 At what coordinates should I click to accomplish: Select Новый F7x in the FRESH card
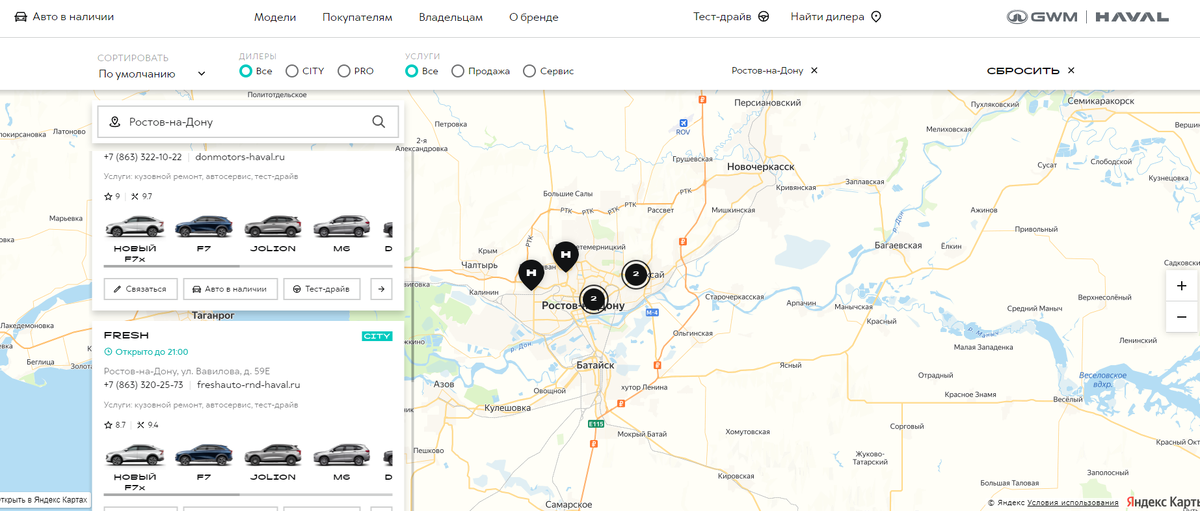135,467
